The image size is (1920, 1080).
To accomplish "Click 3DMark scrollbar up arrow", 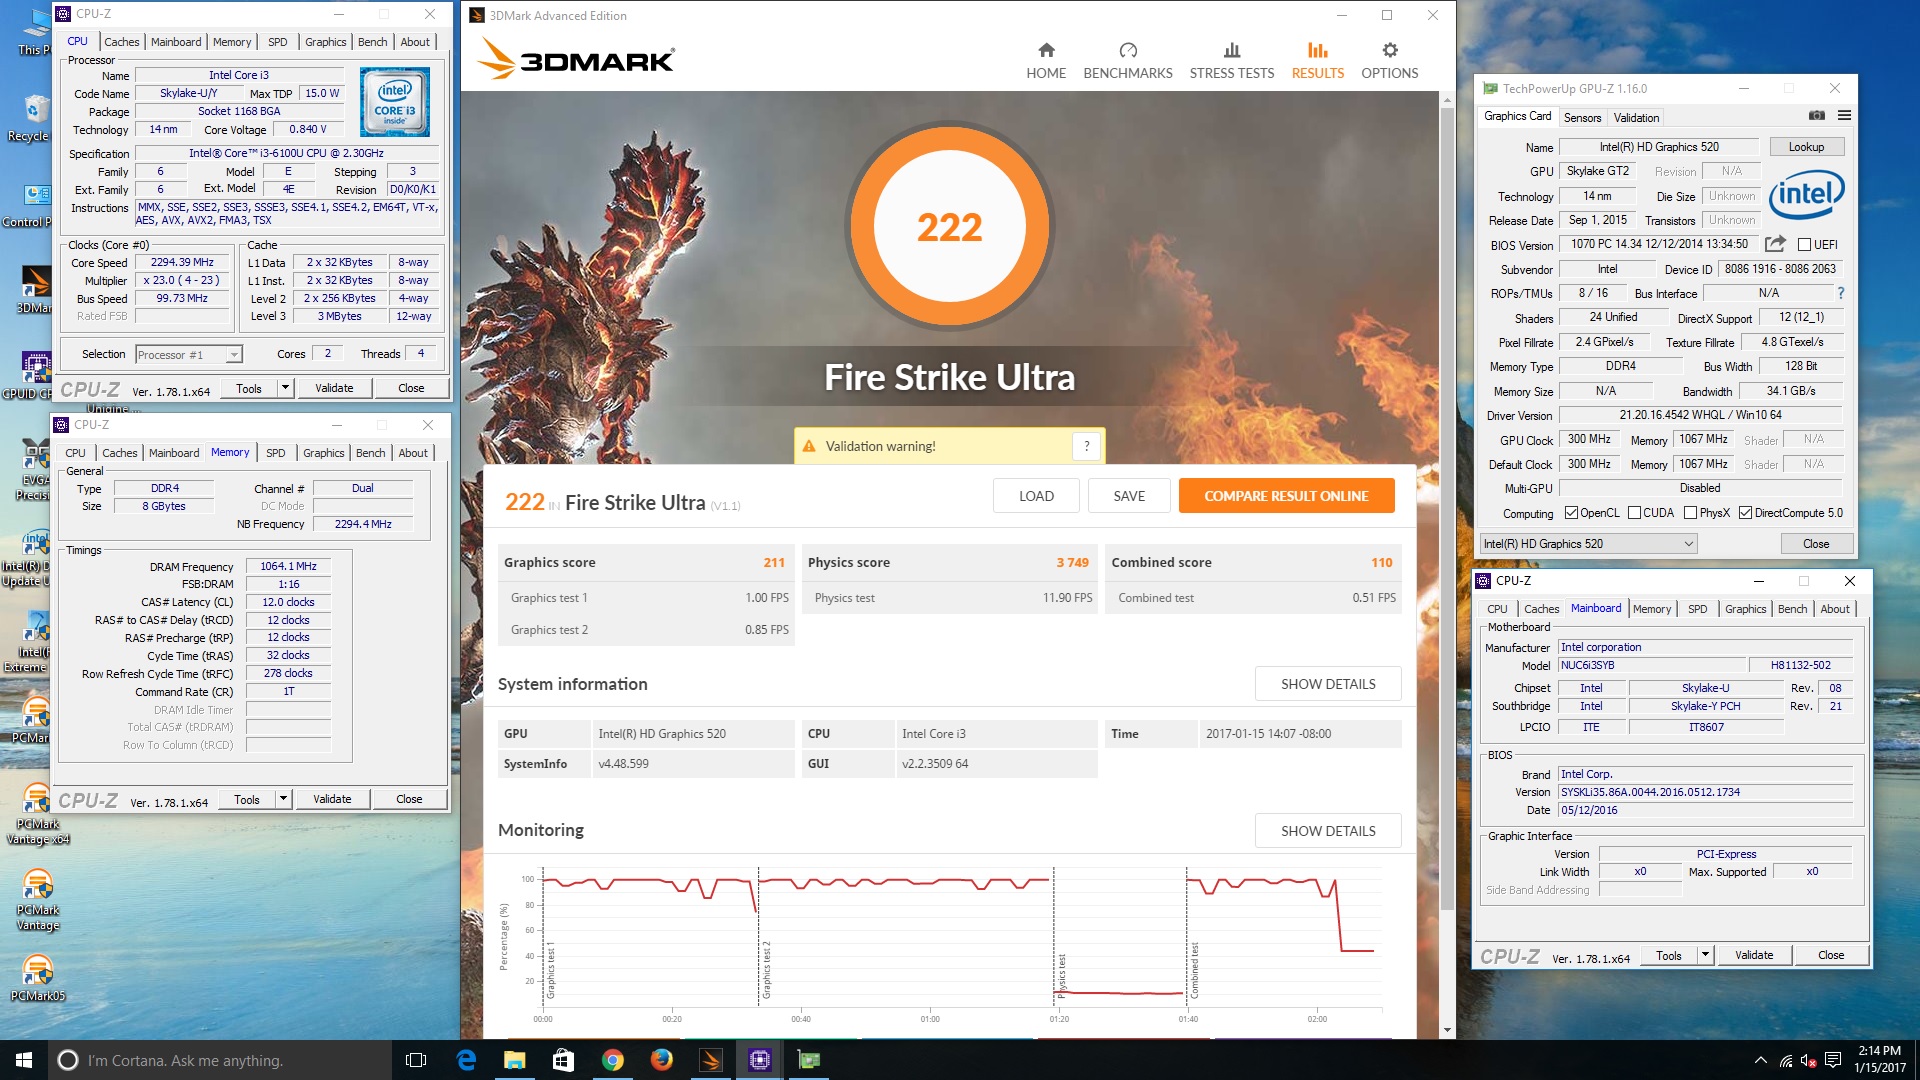I will pos(1447,100).
